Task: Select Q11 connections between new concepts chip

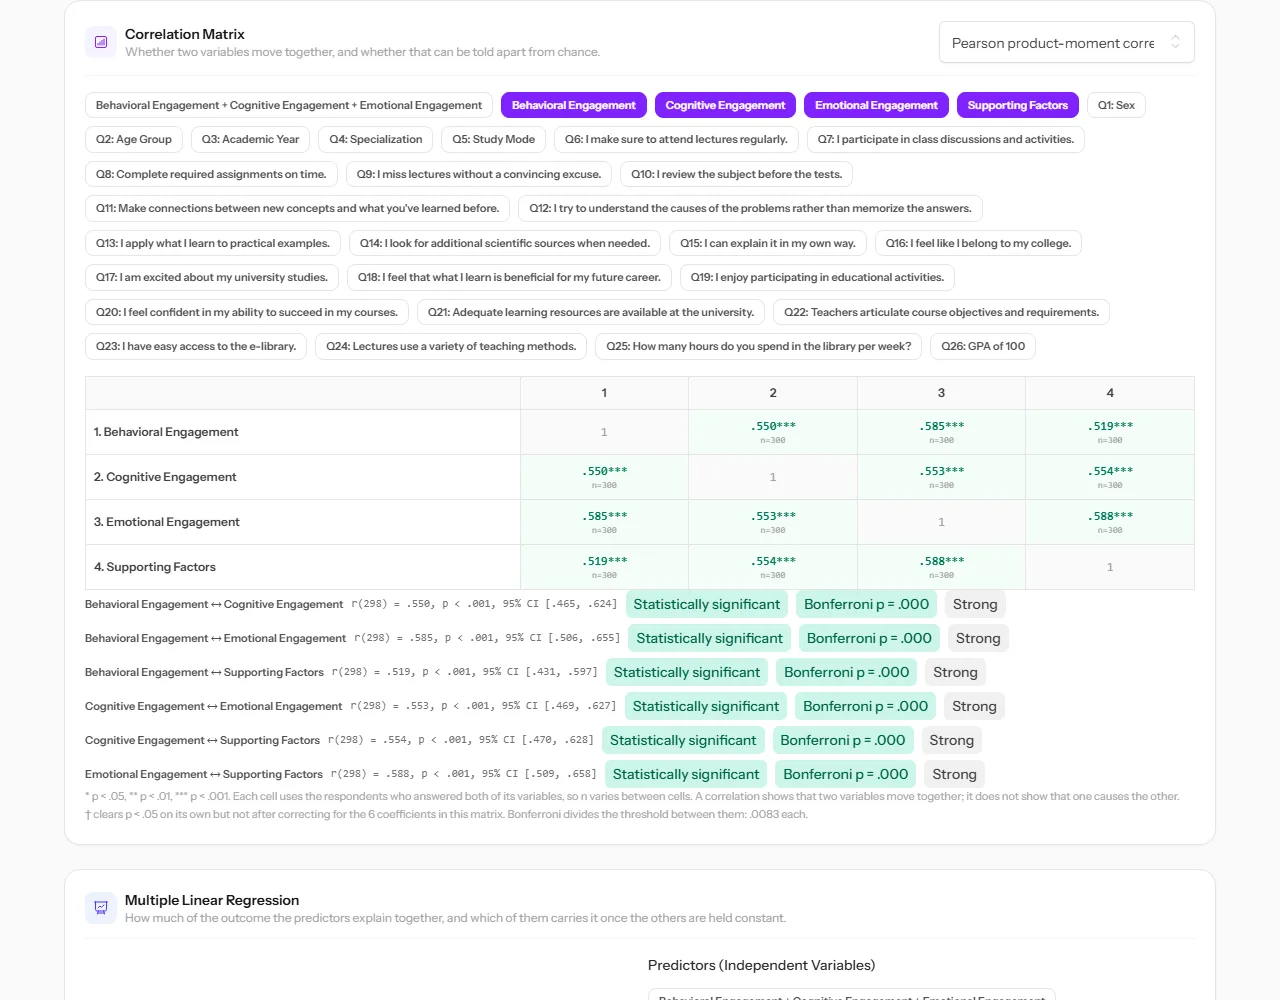Action: [x=298, y=208]
